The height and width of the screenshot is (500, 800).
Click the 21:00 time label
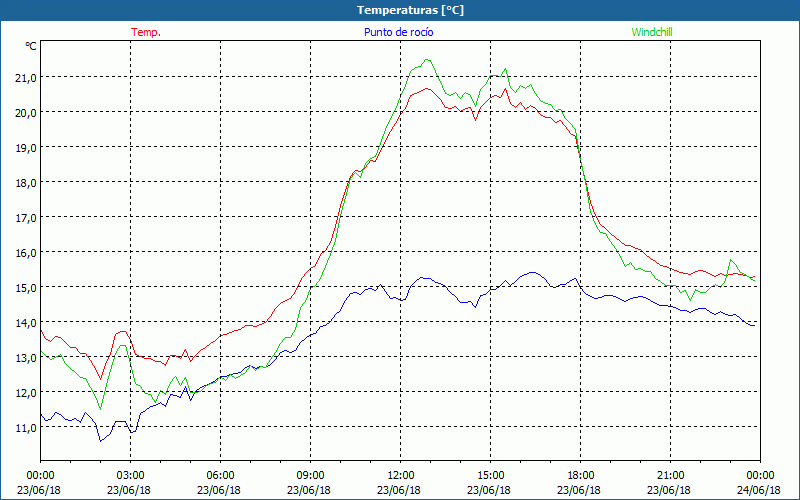tap(670, 476)
